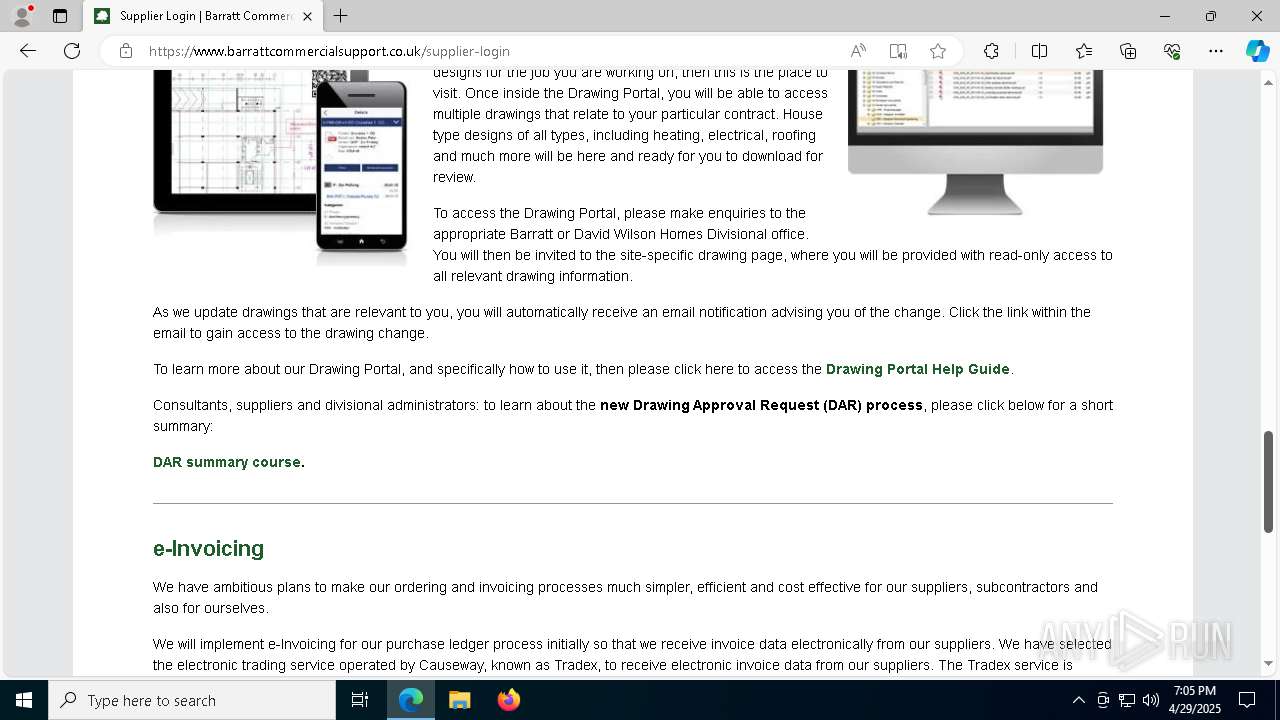Open Copilot sidebar icon
Image resolution: width=1280 pixels, height=720 pixels.
(1257, 51)
